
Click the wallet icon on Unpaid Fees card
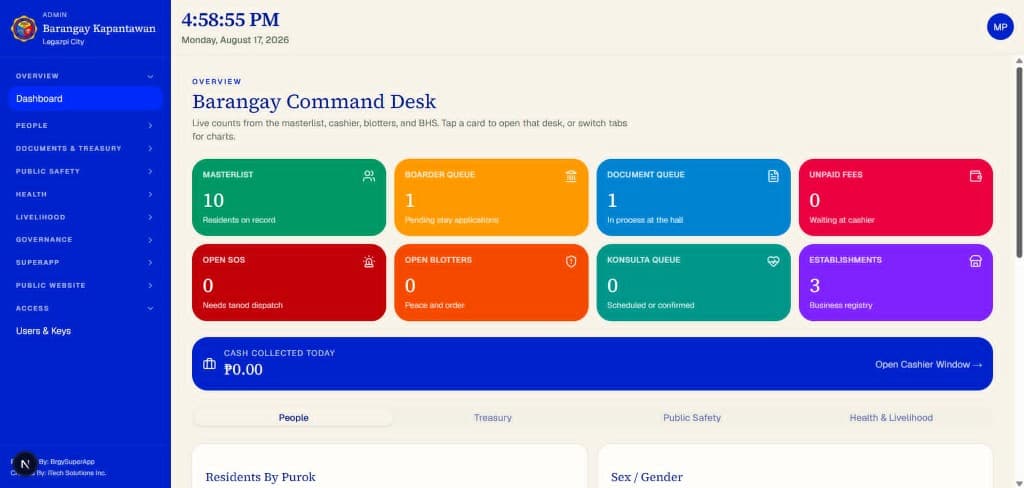tap(976, 176)
